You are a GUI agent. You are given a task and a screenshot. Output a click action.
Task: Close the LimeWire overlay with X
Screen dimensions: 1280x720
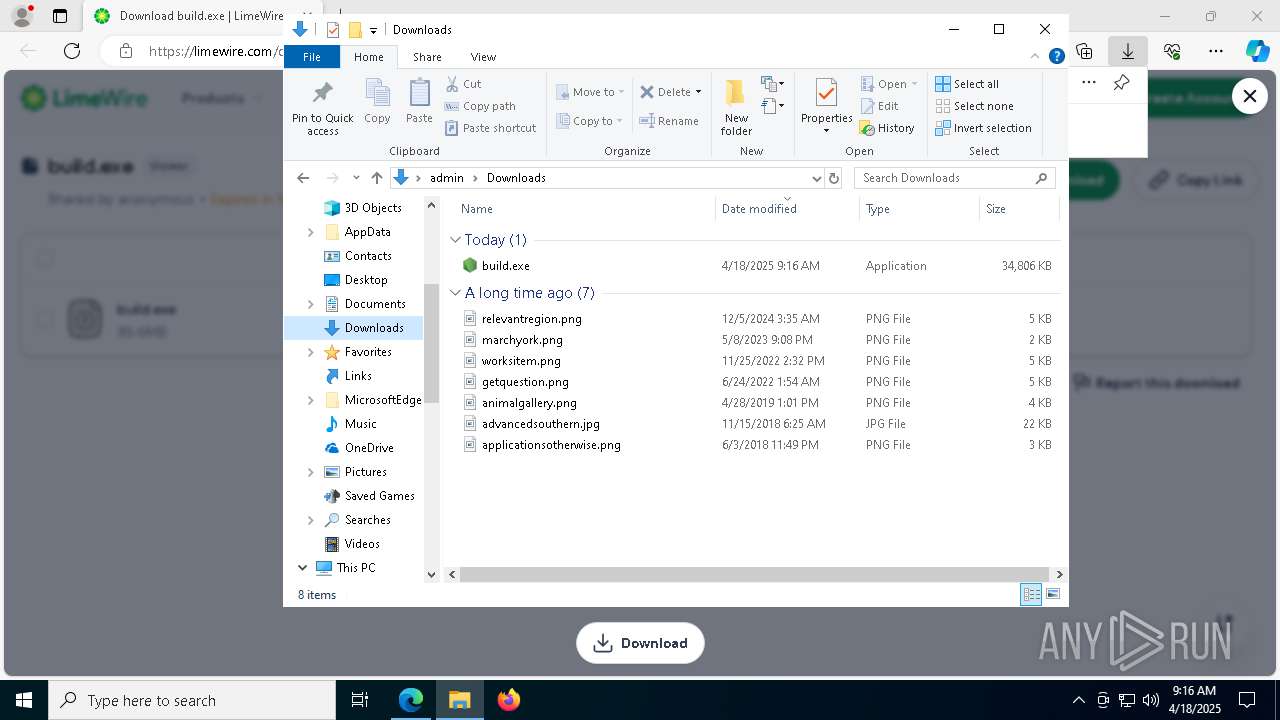1249,96
